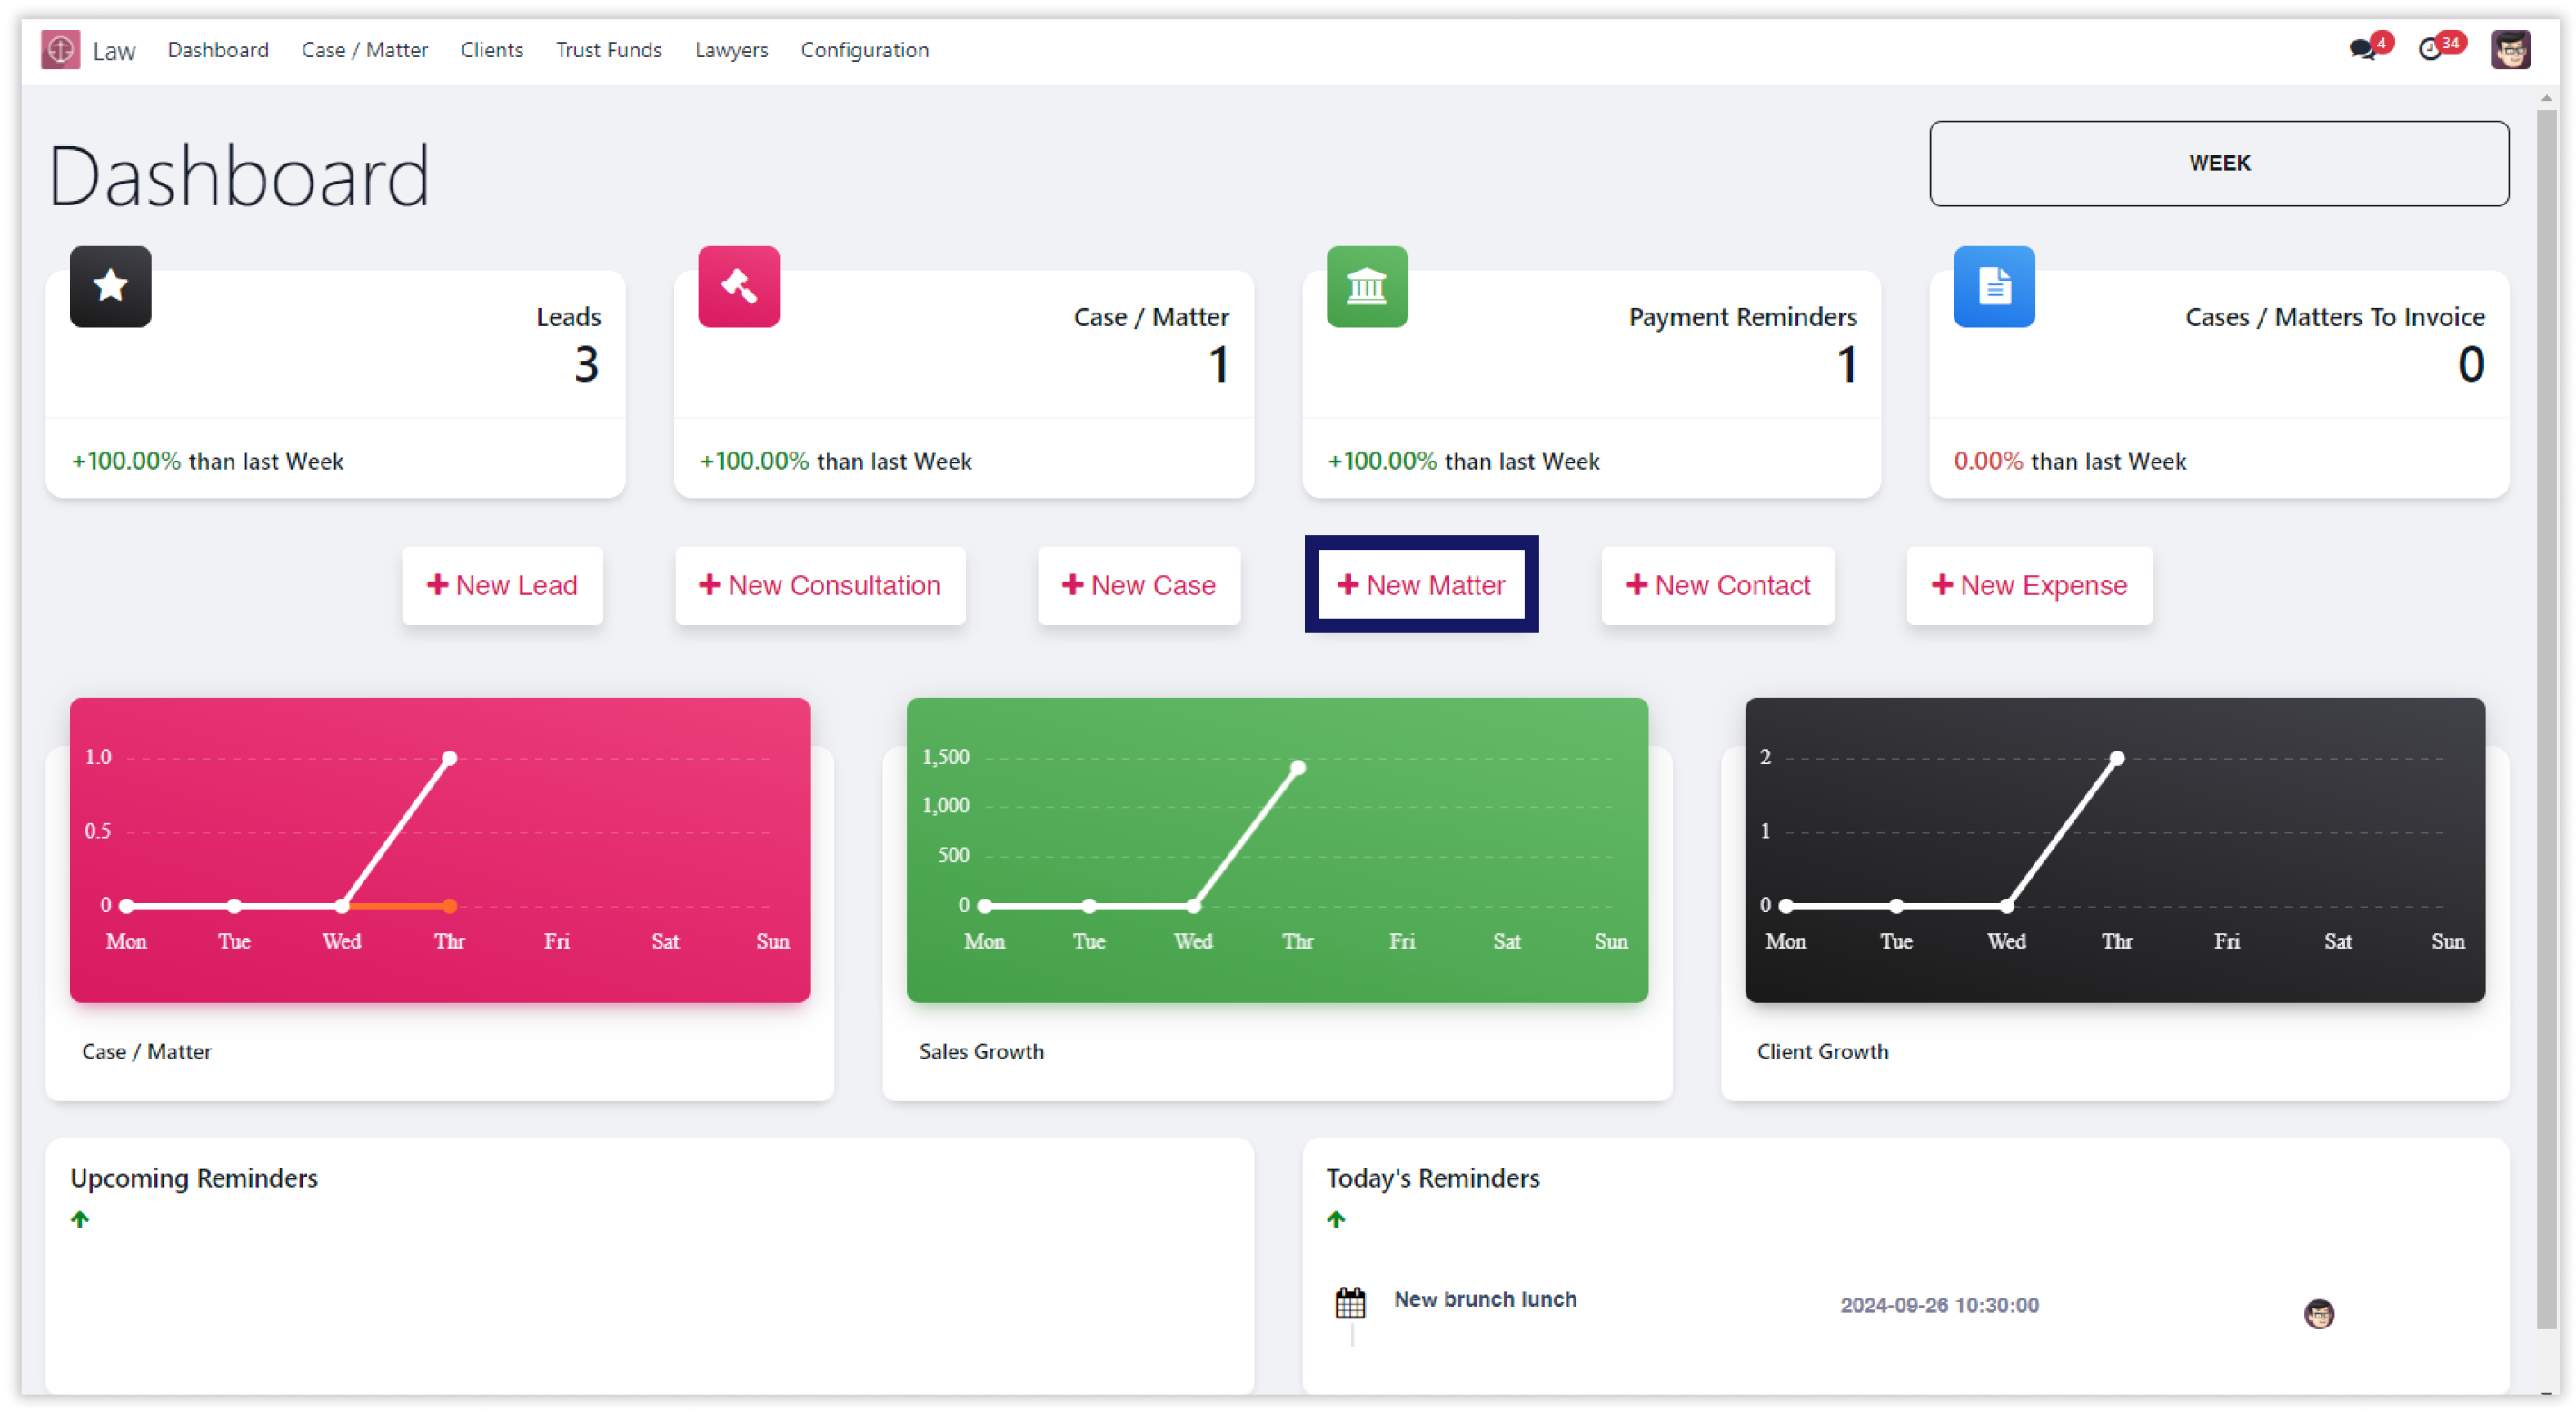
Task: Open the New brunch lunch reminder
Action: point(1485,1299)
